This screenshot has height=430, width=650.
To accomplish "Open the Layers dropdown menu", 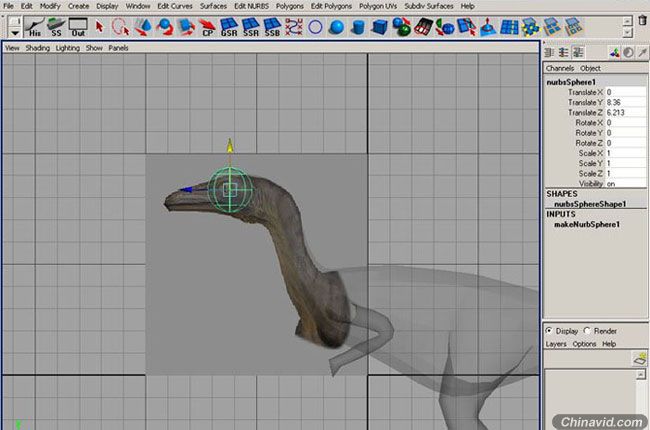I will 555,344.
